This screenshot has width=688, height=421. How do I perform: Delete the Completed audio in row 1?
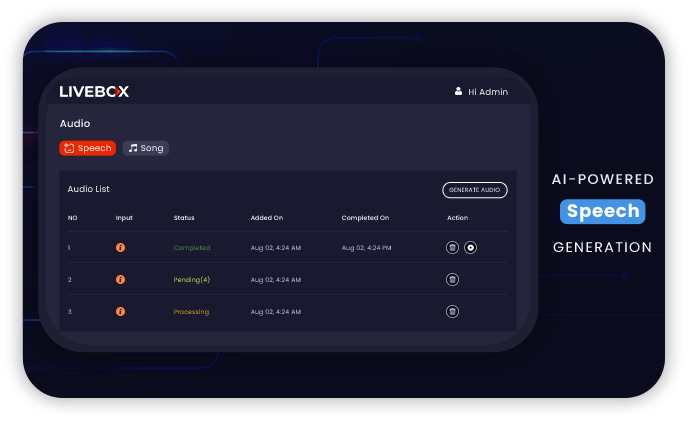(x=452, y=247)
